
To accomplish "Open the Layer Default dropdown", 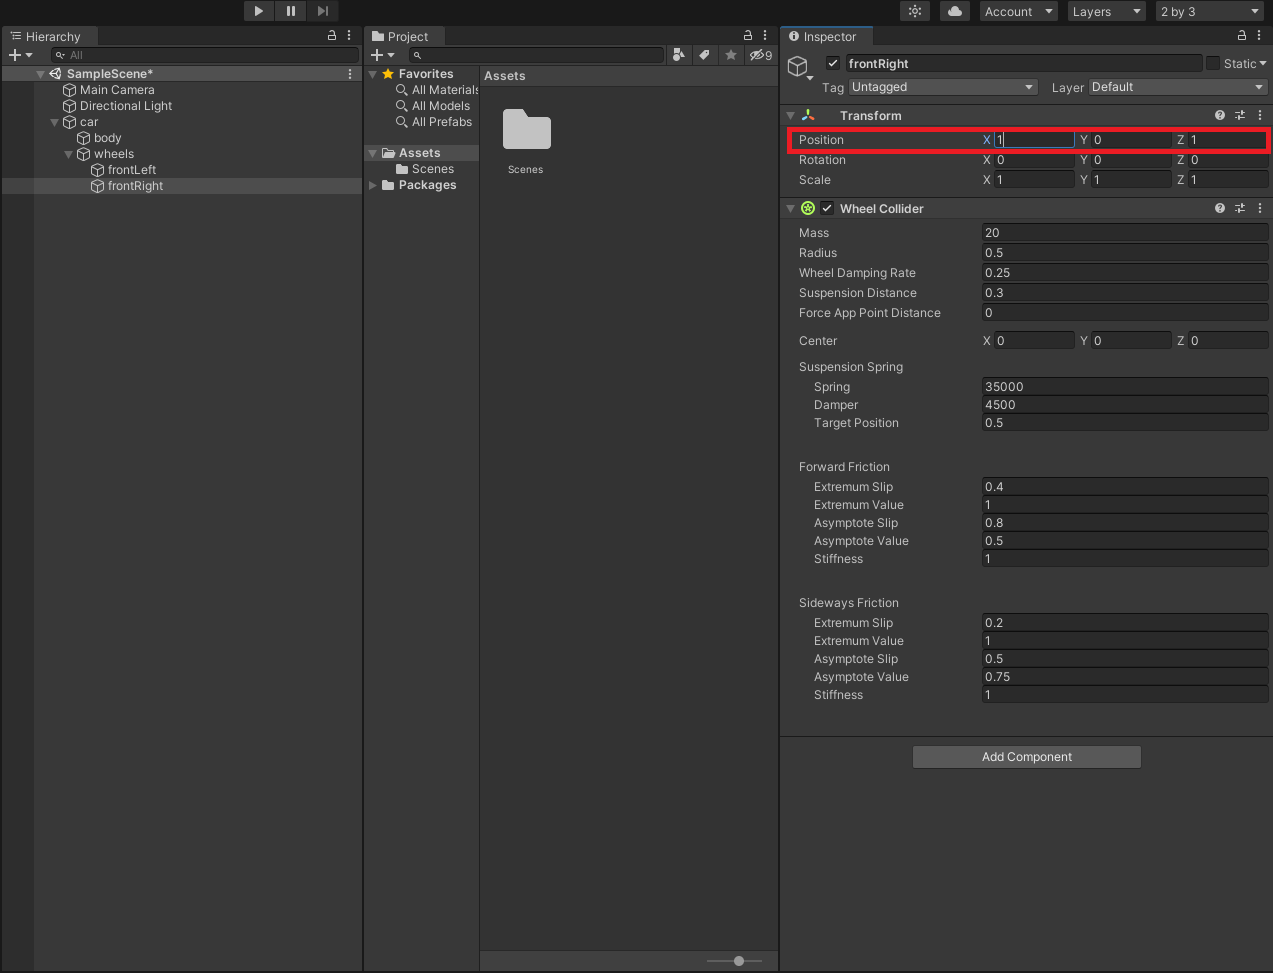I will (1178, 87).
